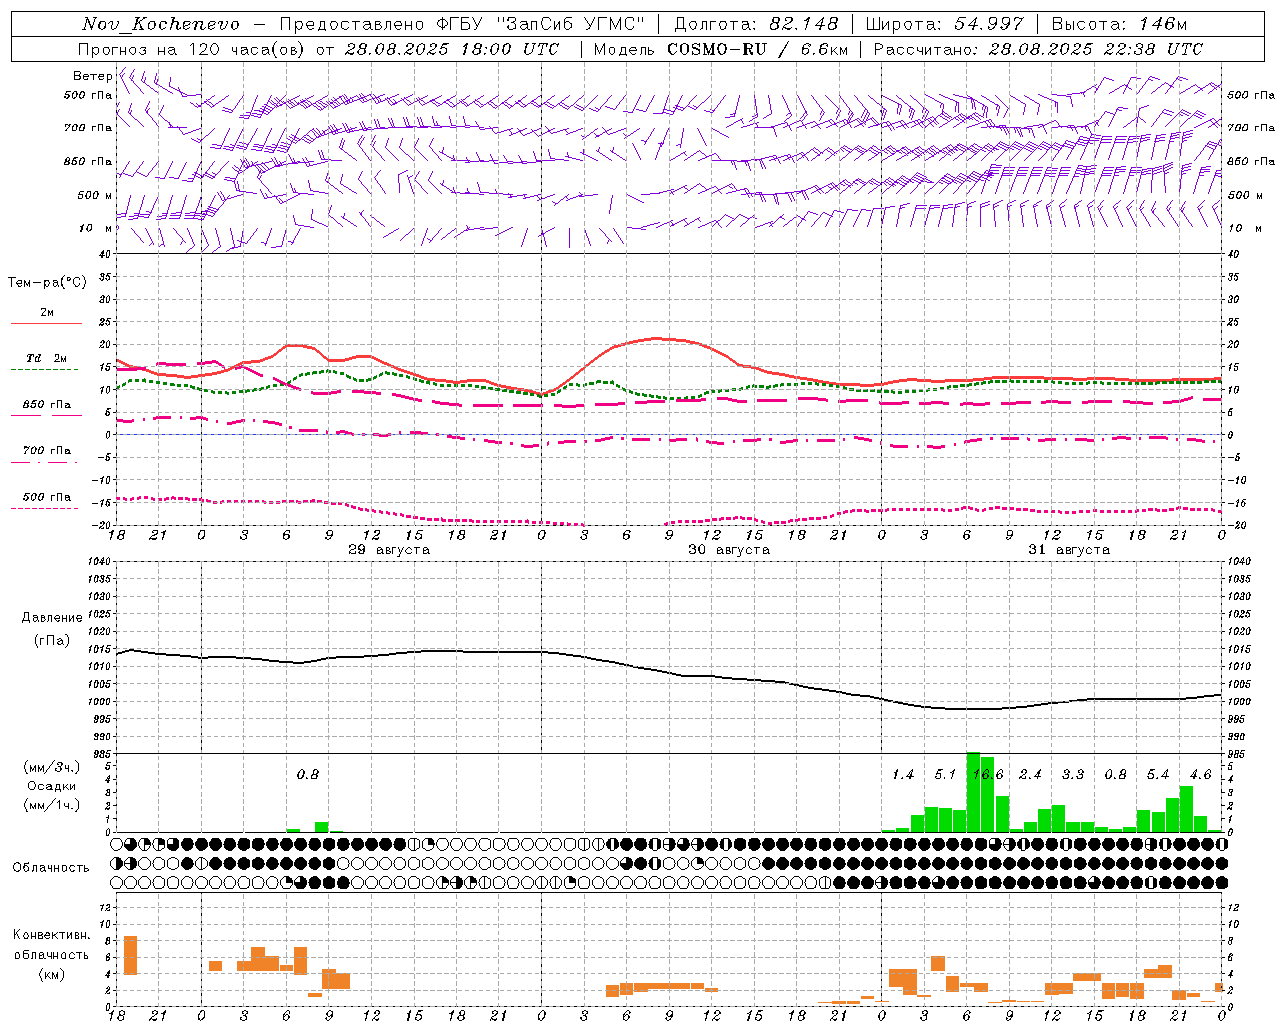
Task: Click the (гПа) pressure unit label
Action: coord(52,641)
